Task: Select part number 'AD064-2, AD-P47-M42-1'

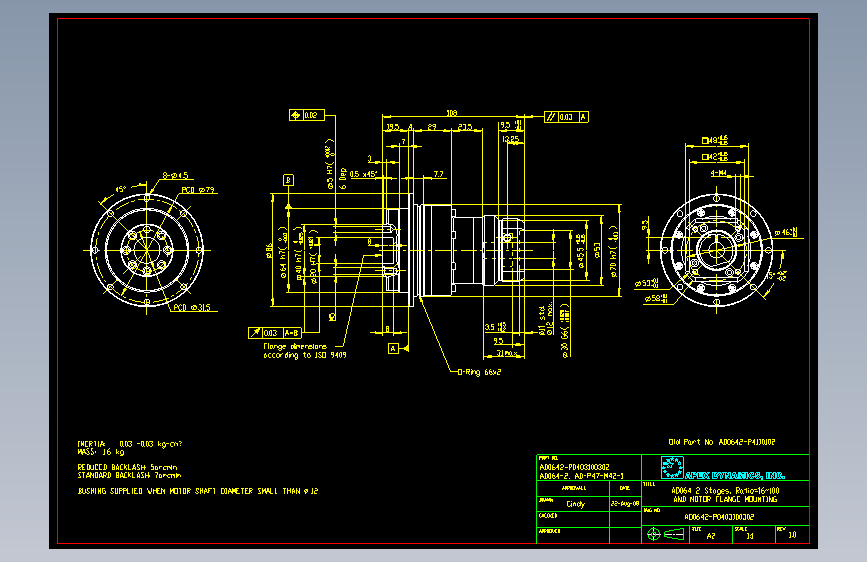Action: [581, 476]
